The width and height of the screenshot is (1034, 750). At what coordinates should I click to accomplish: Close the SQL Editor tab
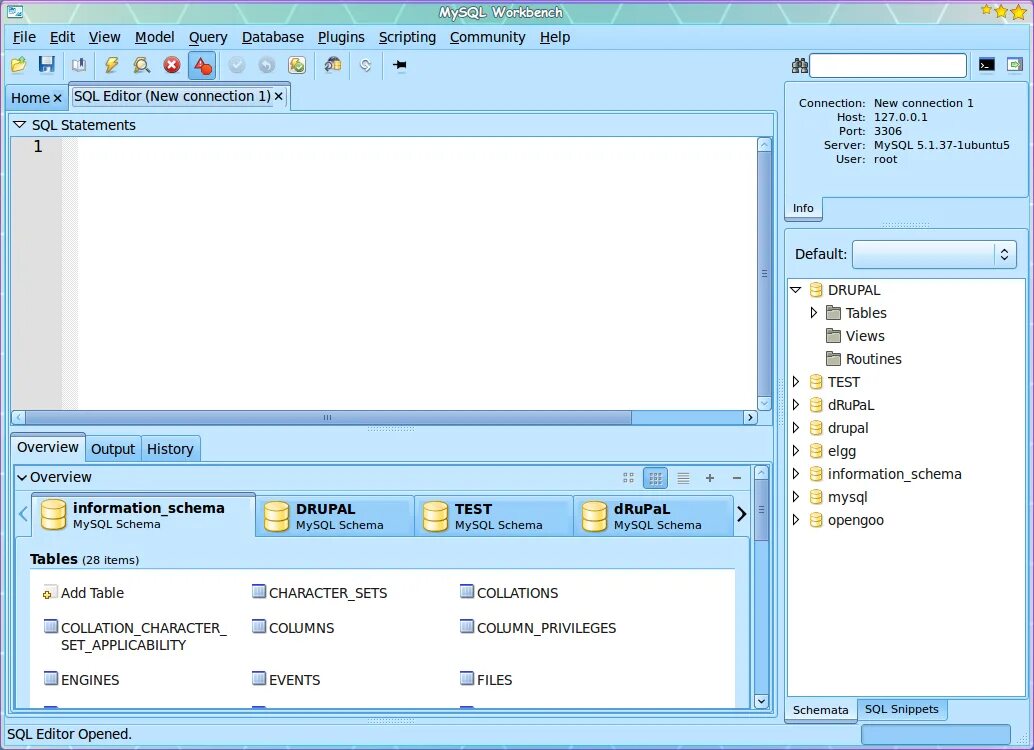[x=279, y=96]
